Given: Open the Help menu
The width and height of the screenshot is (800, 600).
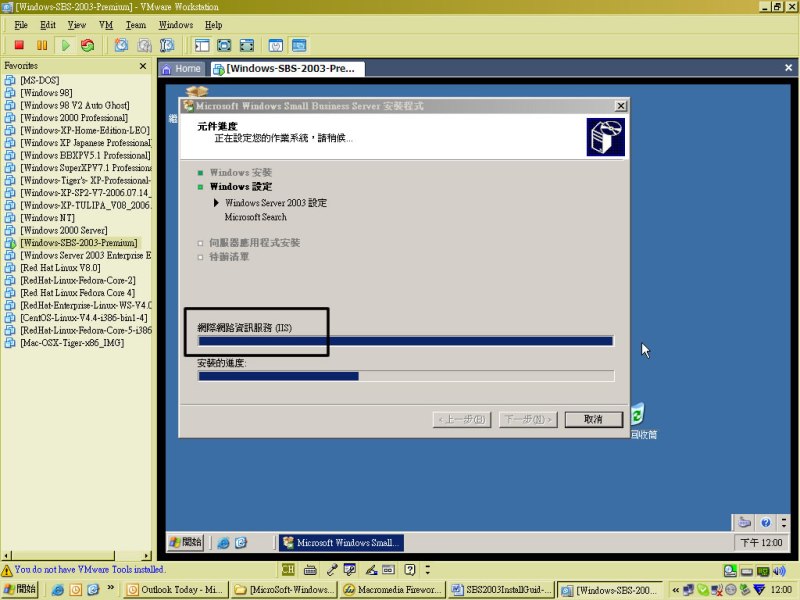Looking at the screenshot, I should (x=214, y=25).
